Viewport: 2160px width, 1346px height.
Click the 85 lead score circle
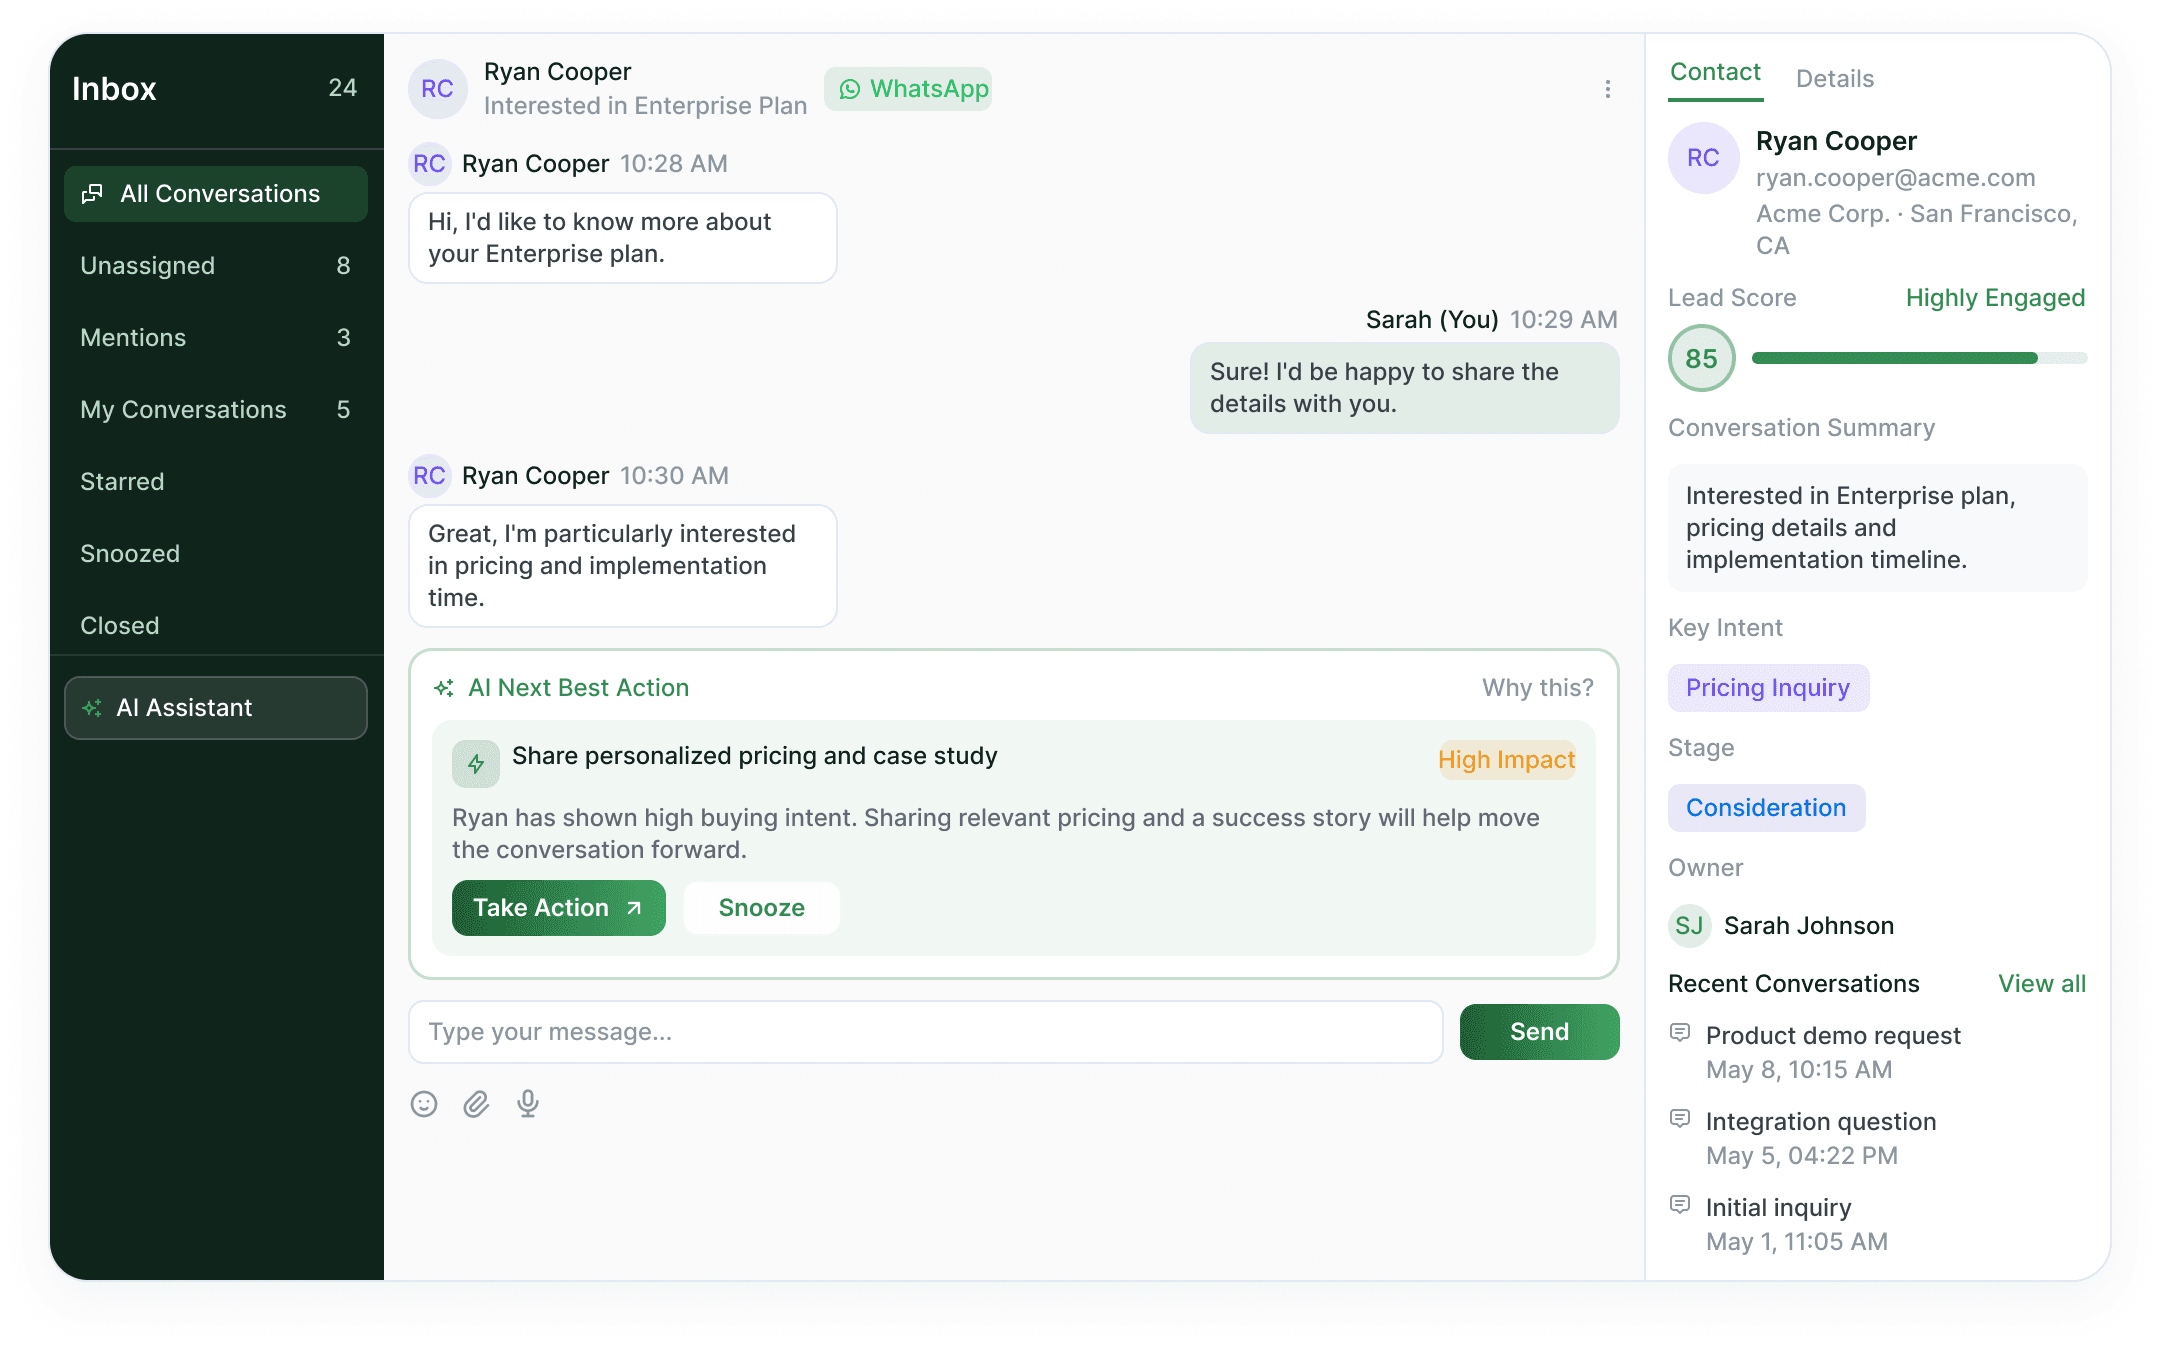[x=1702, y=358]
